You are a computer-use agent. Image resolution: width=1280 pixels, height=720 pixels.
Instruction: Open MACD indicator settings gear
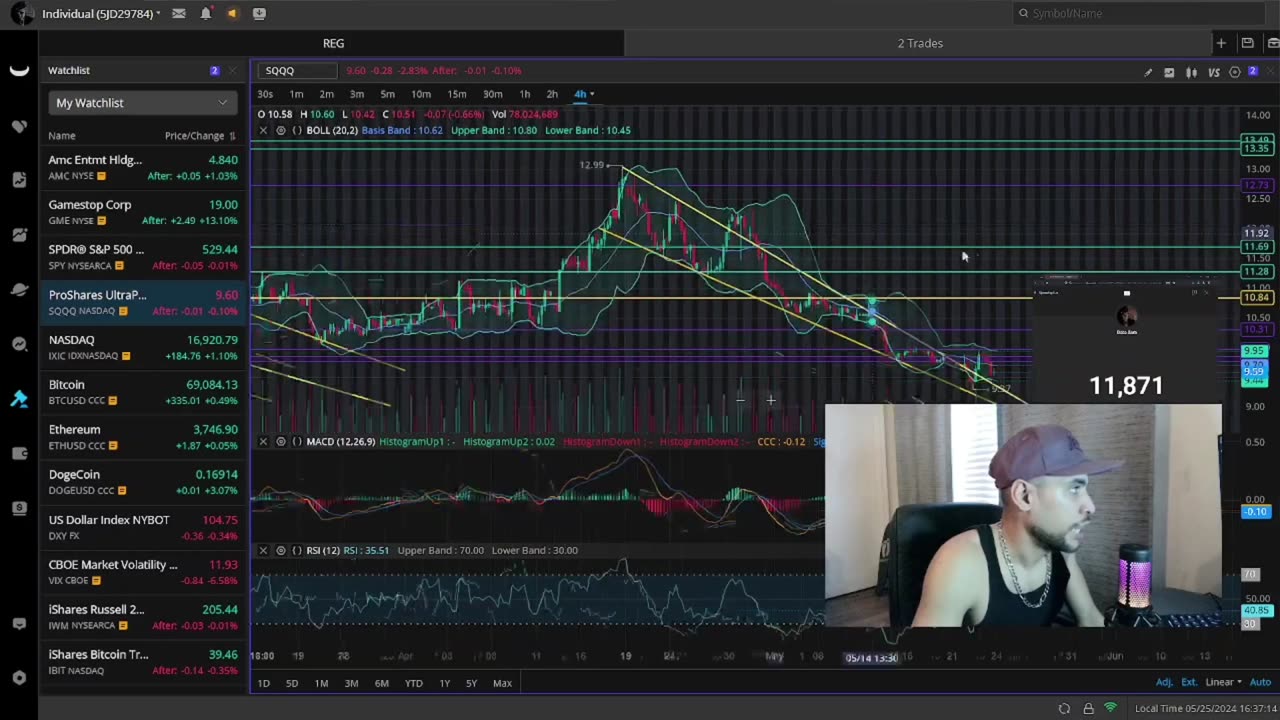pos(281,441)
